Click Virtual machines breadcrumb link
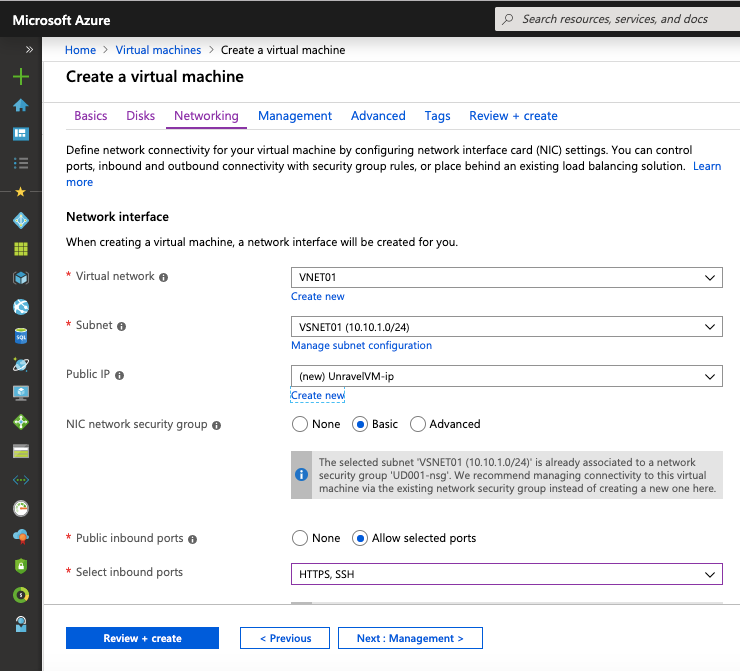Image resolution: width=740 pixels, height=671 pixels. point(158,50)
